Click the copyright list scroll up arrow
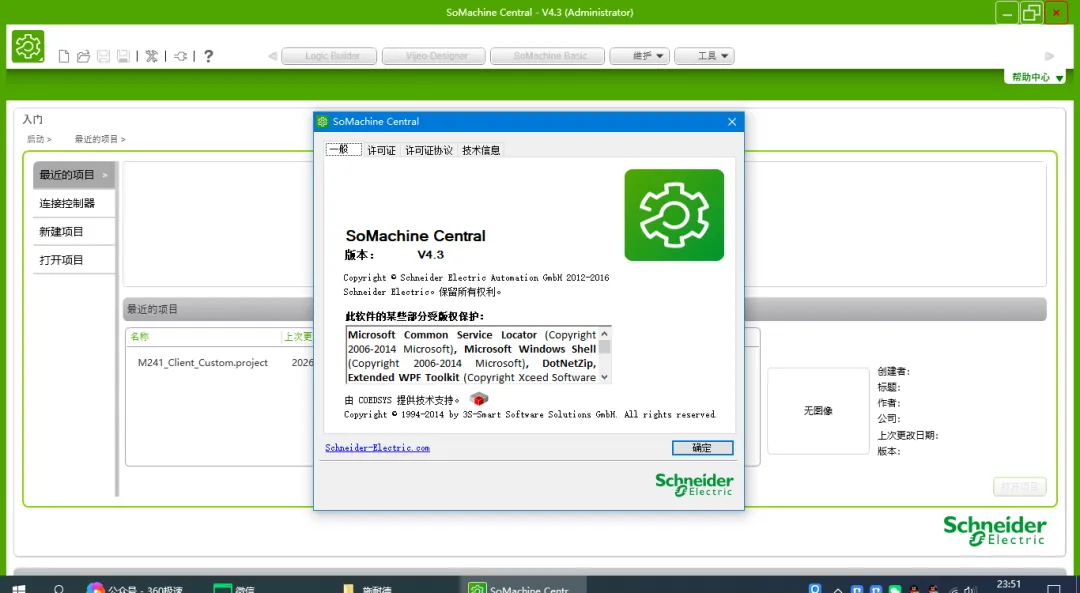 click(605, 334)
